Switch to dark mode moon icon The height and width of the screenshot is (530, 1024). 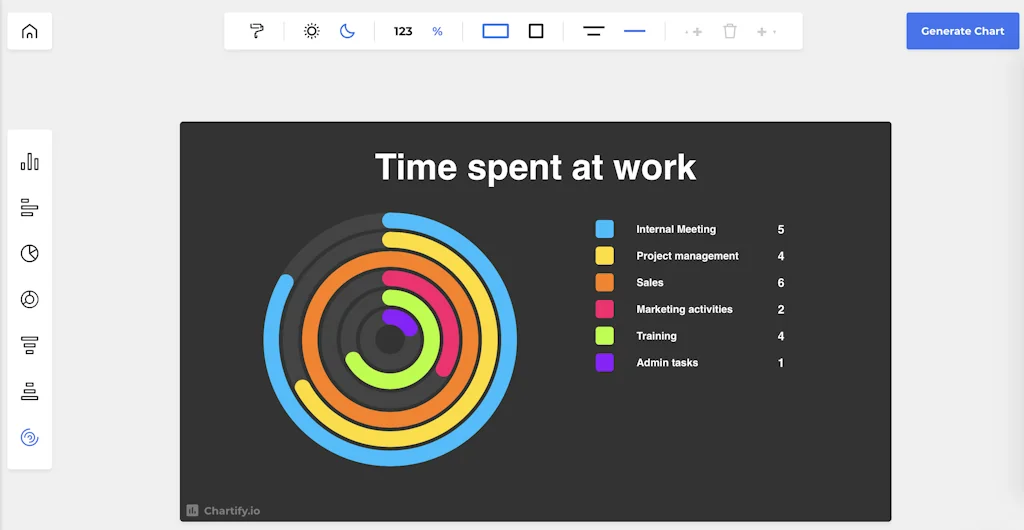click(x=347, y=31)
